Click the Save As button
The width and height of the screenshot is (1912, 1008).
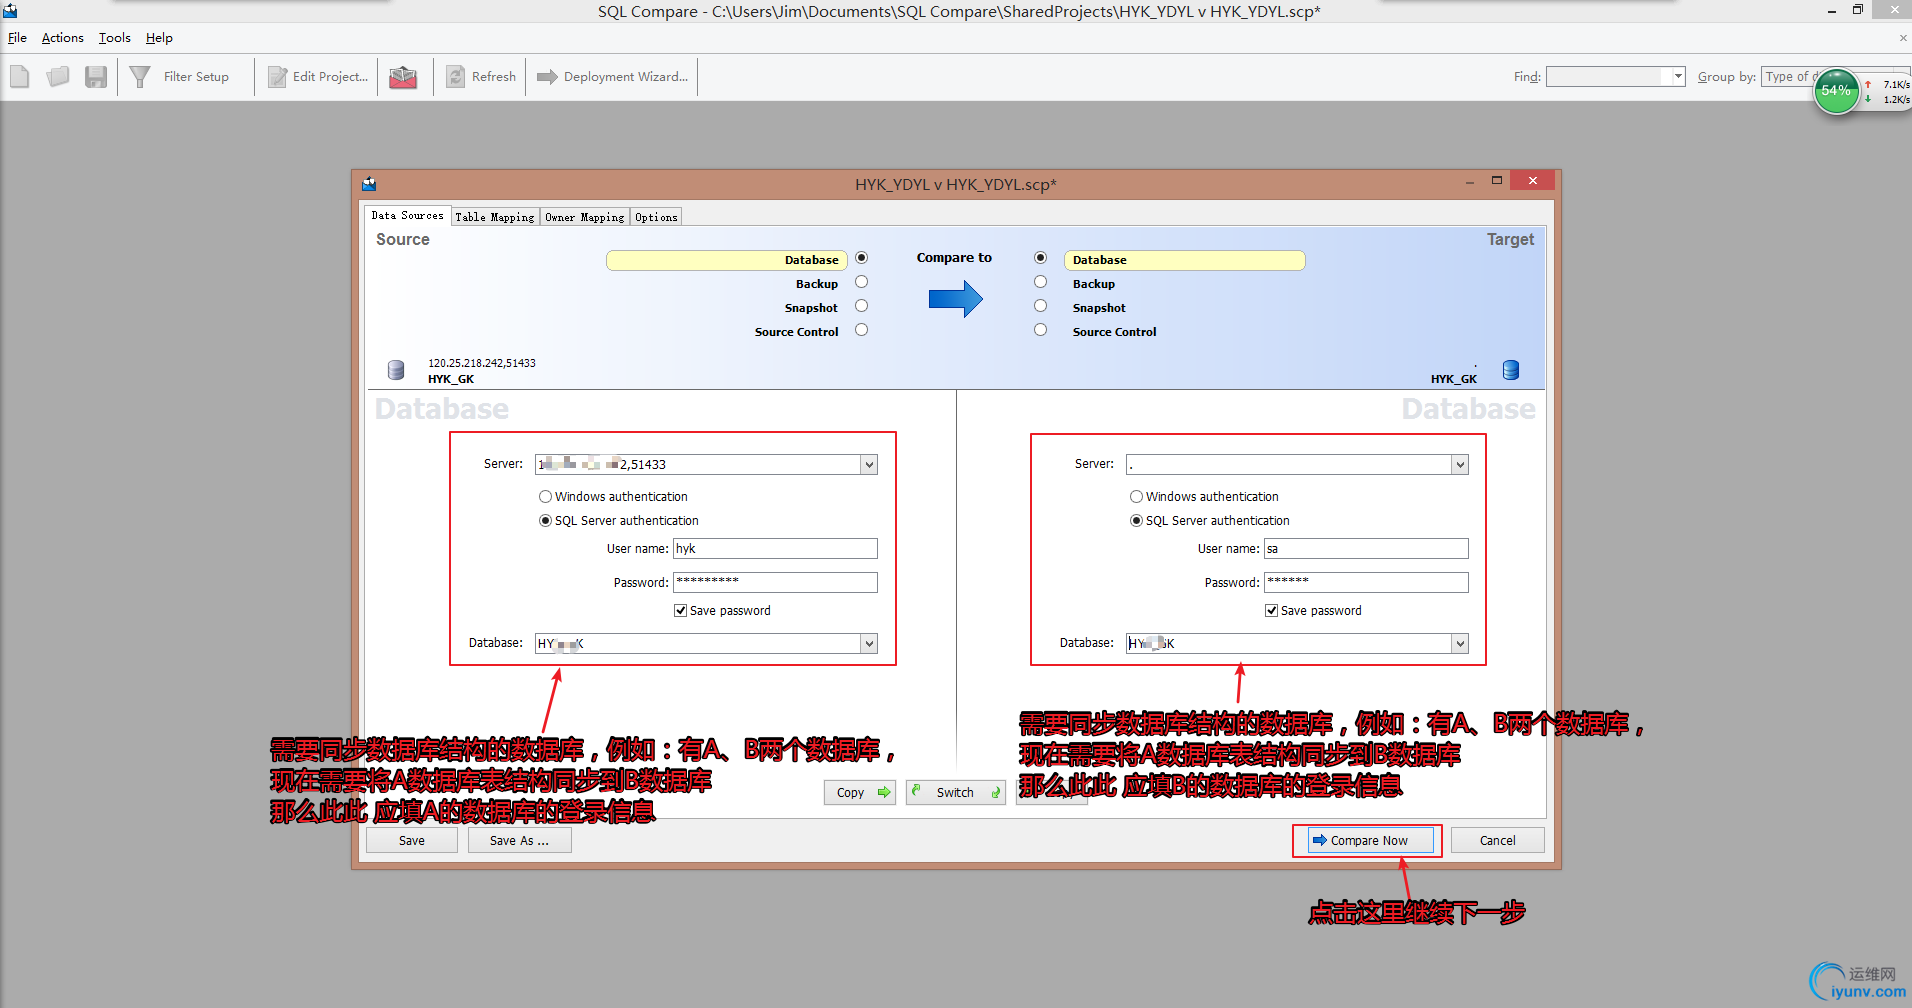click(519, 841)
